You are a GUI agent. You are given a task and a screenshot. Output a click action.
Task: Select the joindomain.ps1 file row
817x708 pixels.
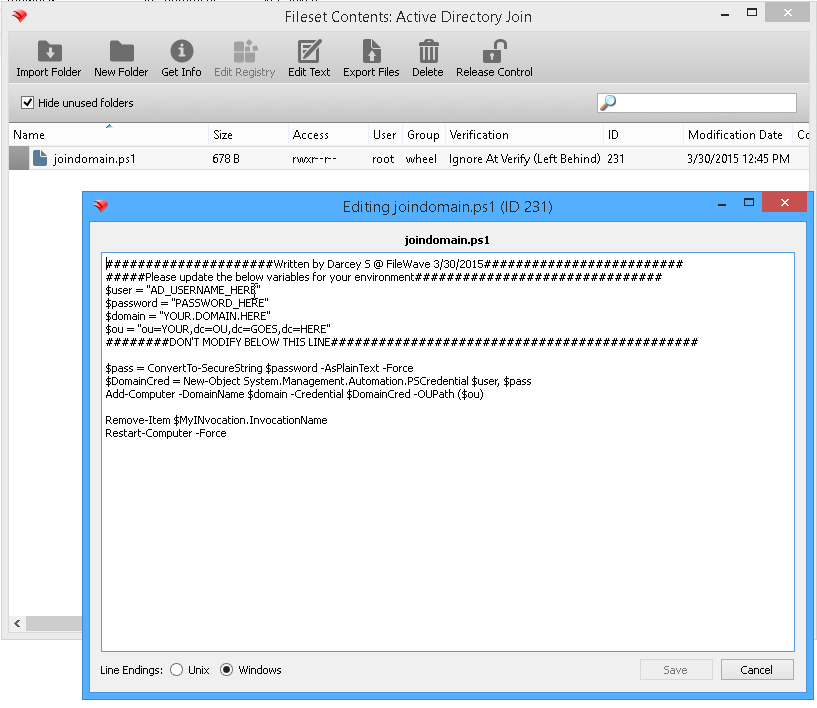coord(408,158)
